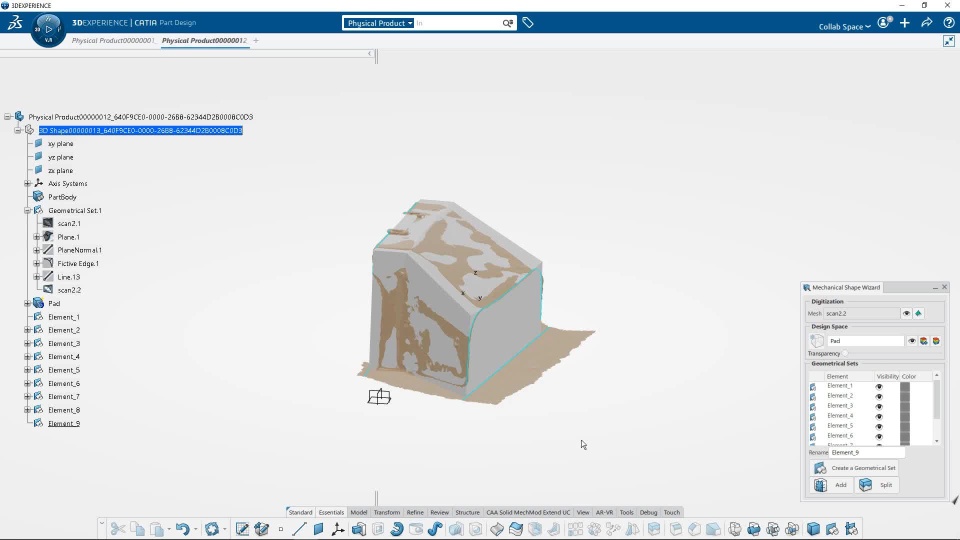Toggle Element_3 visibility eye in wizard
The width and height of the screenshot is (960, 540).
pos(879,406)
